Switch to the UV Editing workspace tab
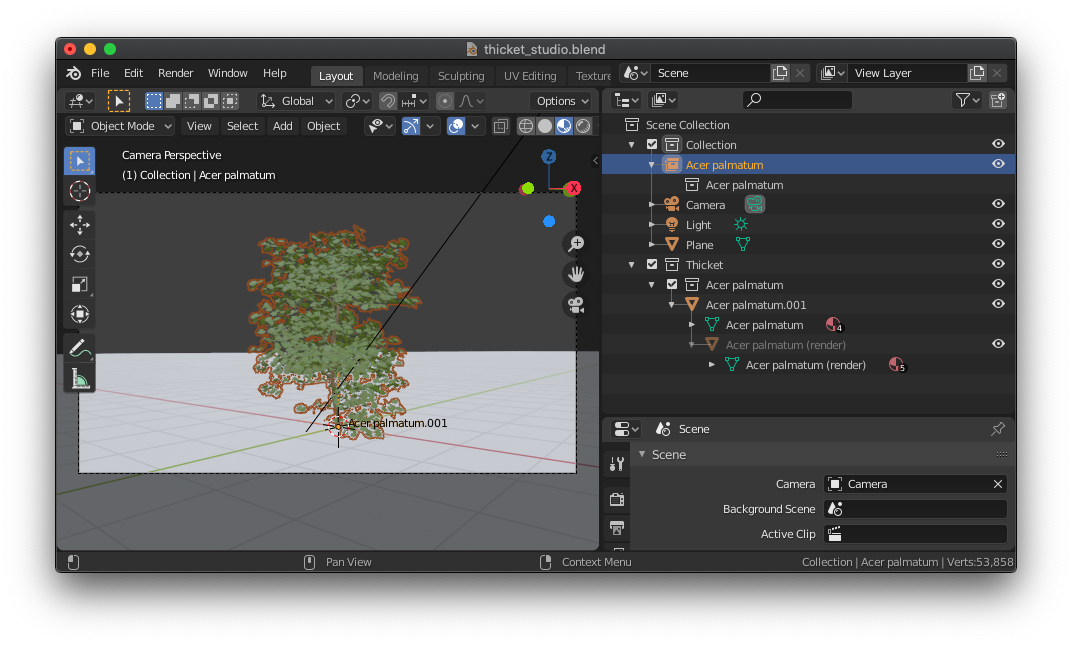This screenshot has width=1072, height=646. (530, 76)
